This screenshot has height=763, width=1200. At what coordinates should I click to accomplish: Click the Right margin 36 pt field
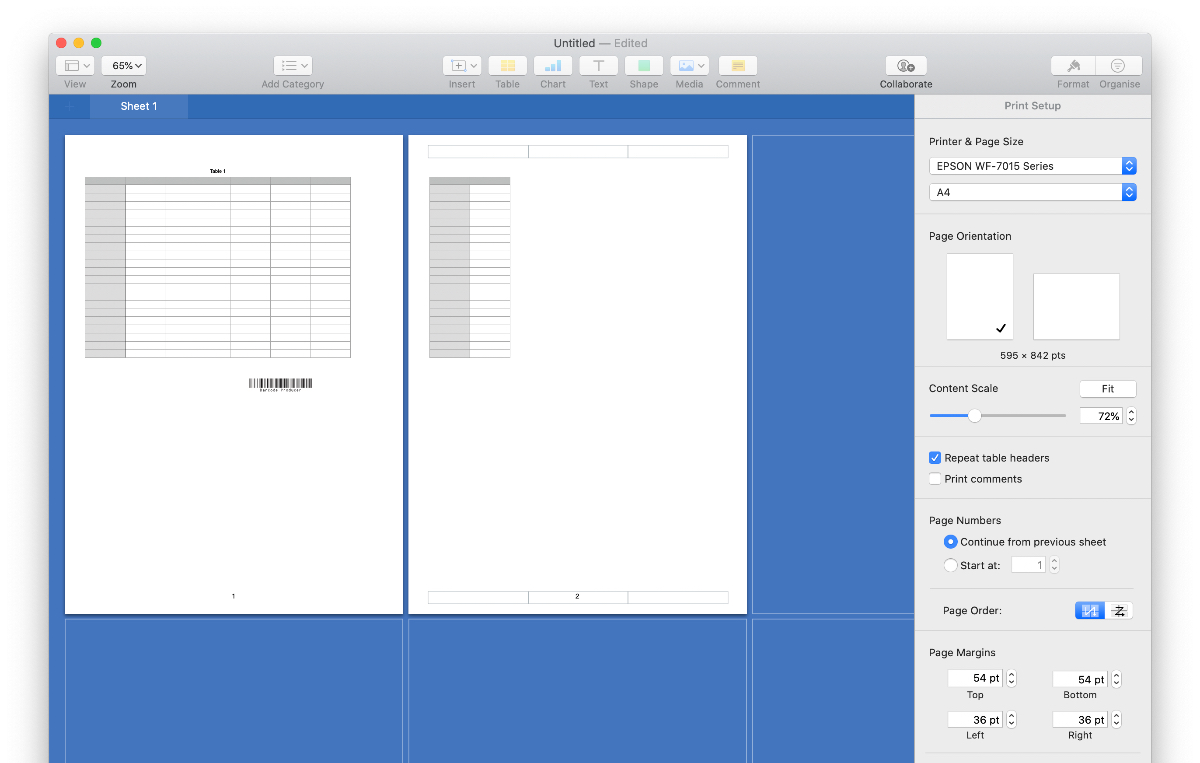1080,720
